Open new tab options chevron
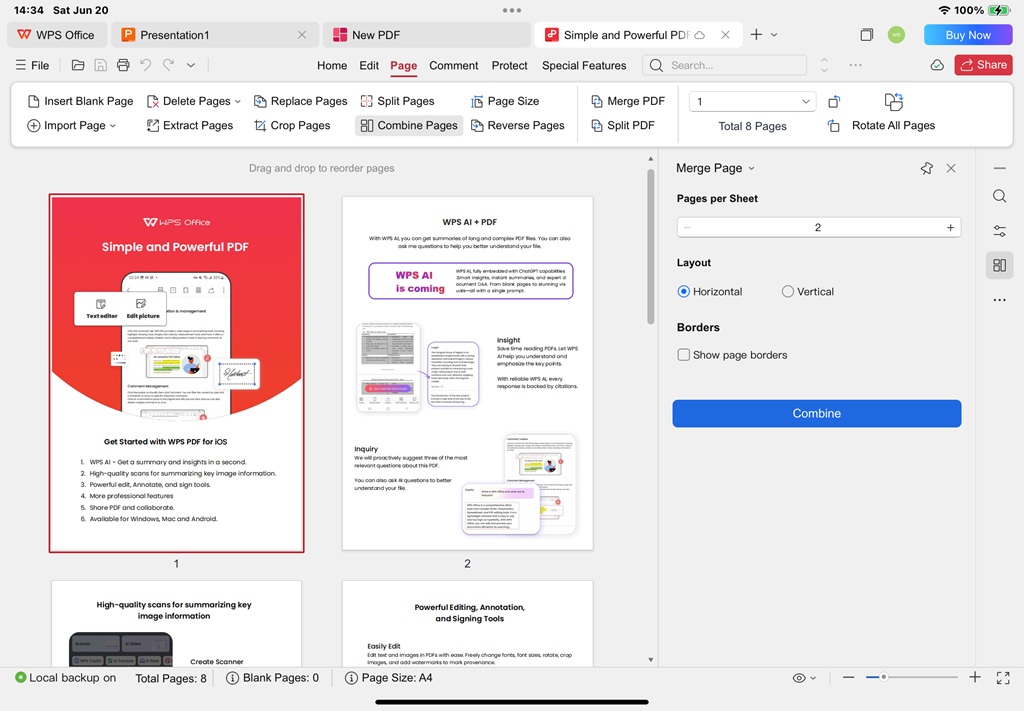 tap(774, 35)
